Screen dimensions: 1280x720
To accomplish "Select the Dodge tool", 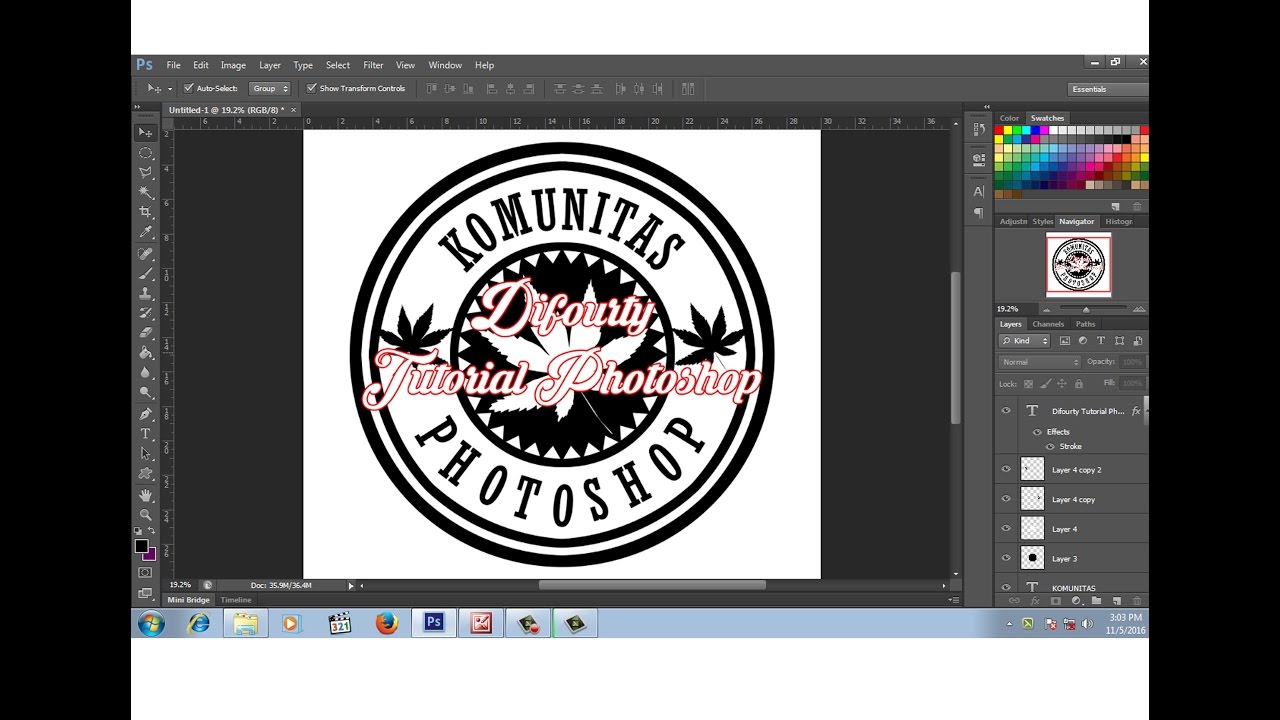I will pyautogui.click(x=146, y=393).
